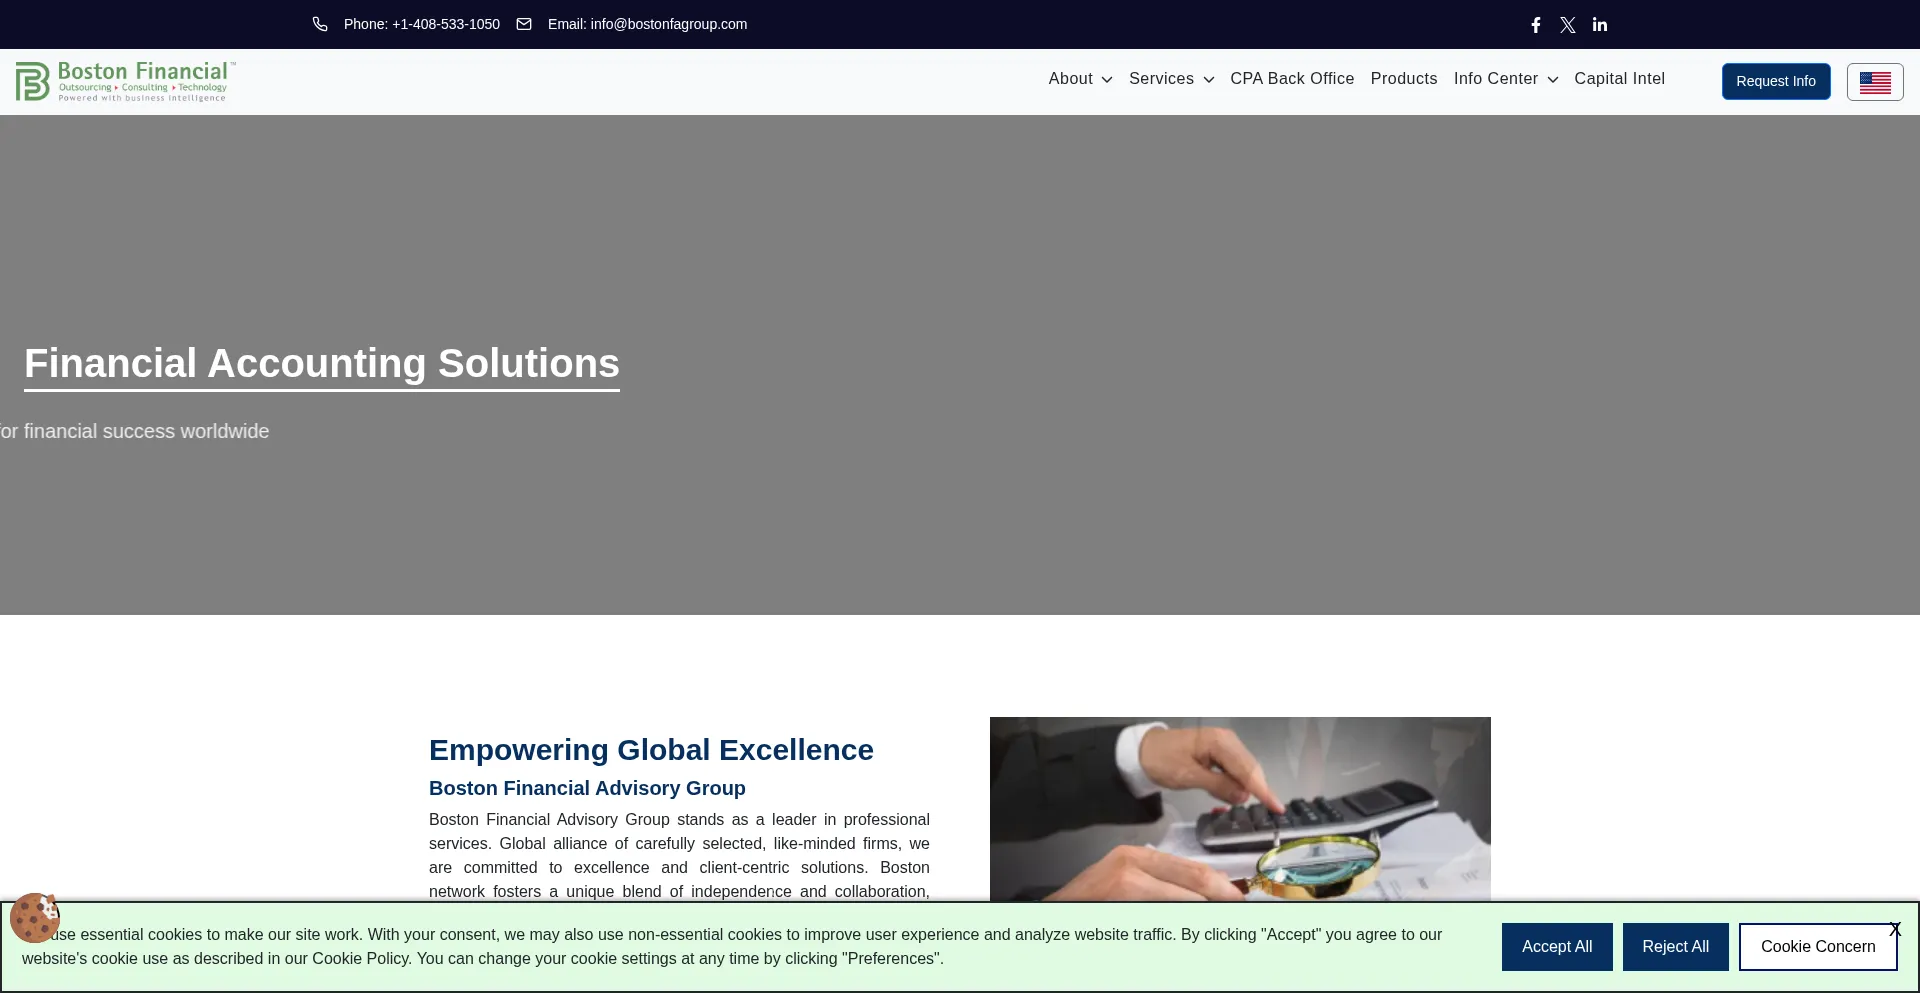Close the cookie banner with X
The height and width of the screenshot is (993, 1920).
point(1894,930)
